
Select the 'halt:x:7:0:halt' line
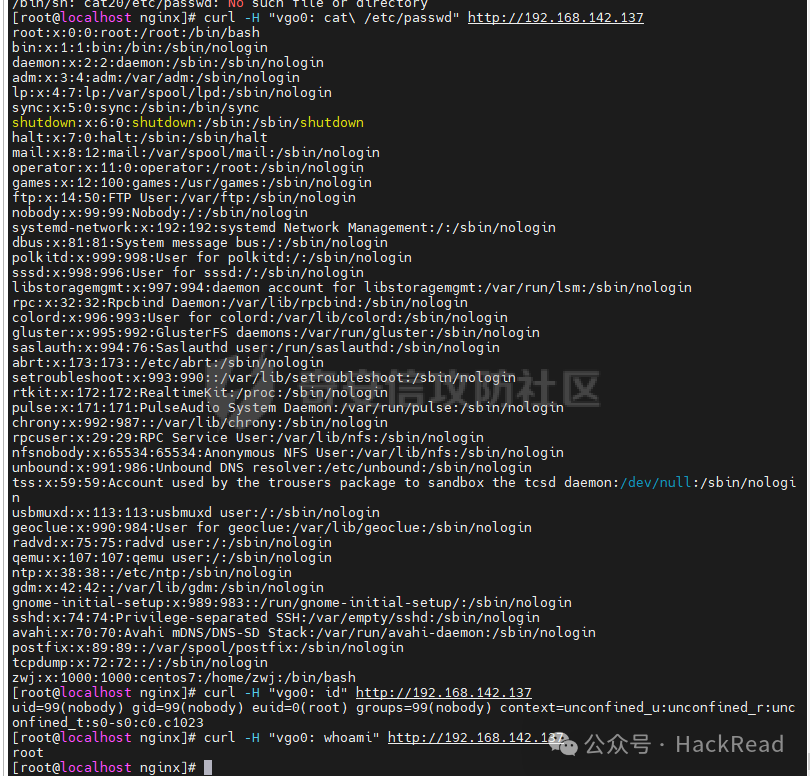pyautogui.click(x=140, y=137)
